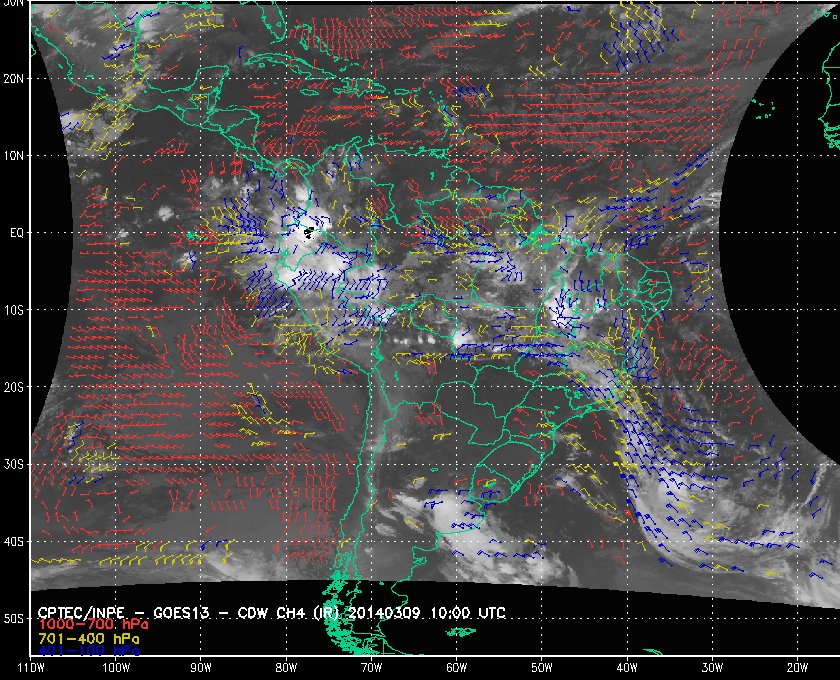Click the 40S latitude label
This screenshot has width=840, height=680.
coord(13,541)
